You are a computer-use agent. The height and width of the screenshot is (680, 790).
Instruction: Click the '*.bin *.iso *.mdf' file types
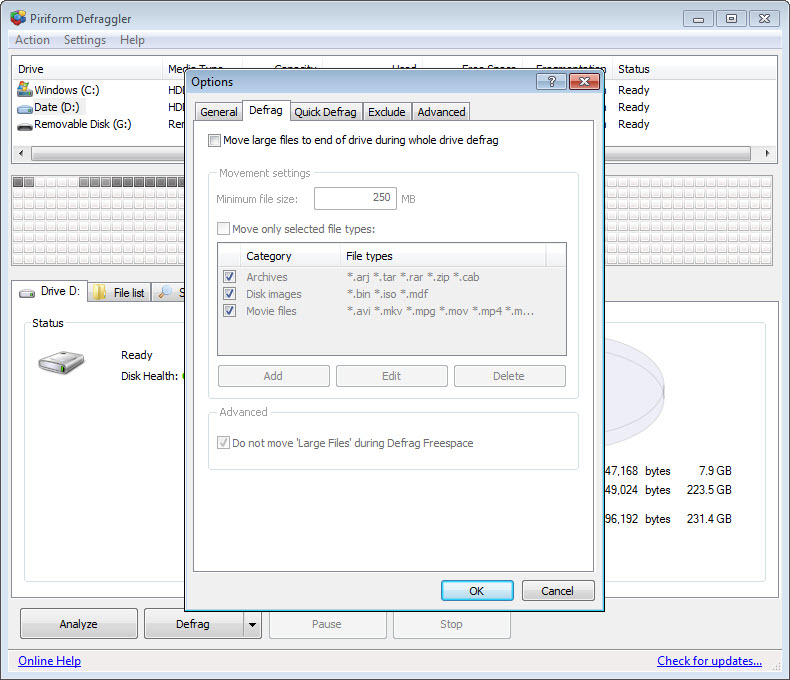click(387, 294)
